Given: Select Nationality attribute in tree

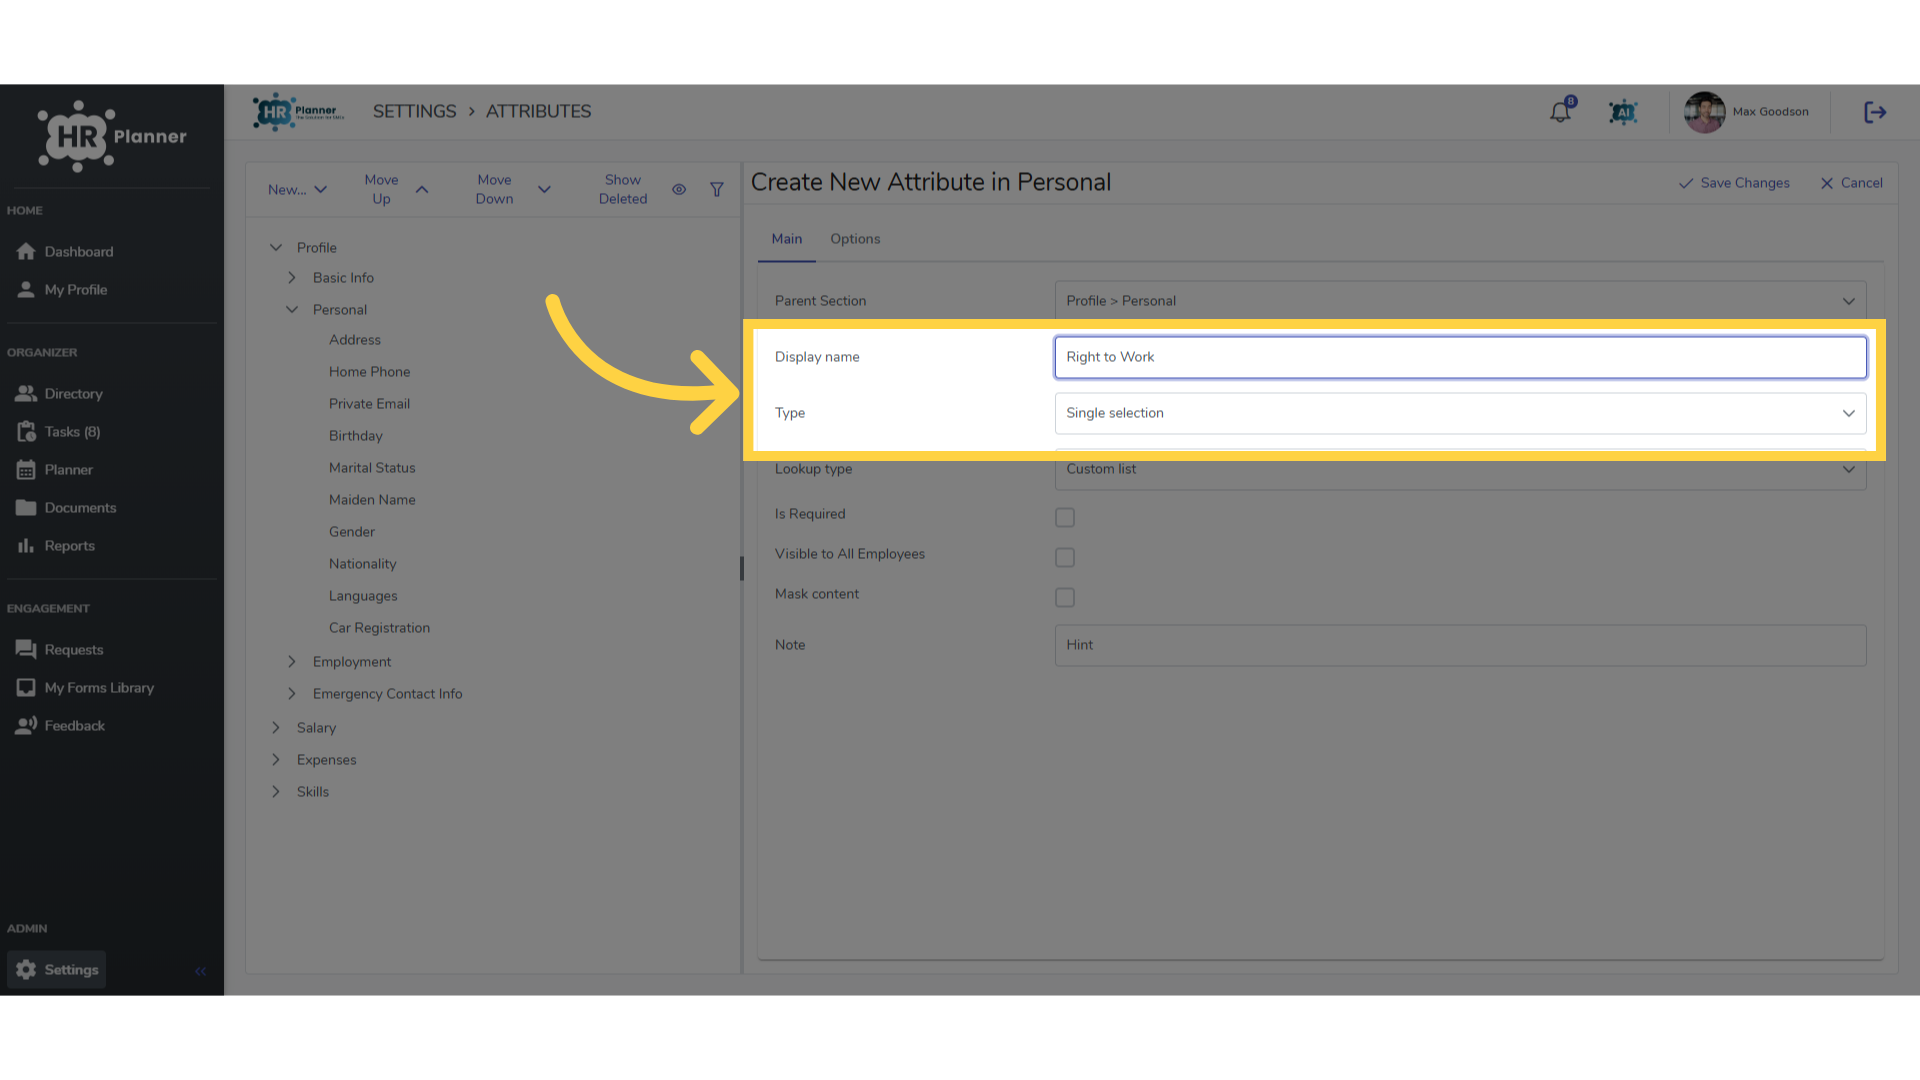Looking at the screenshot, I should point(362,563).
